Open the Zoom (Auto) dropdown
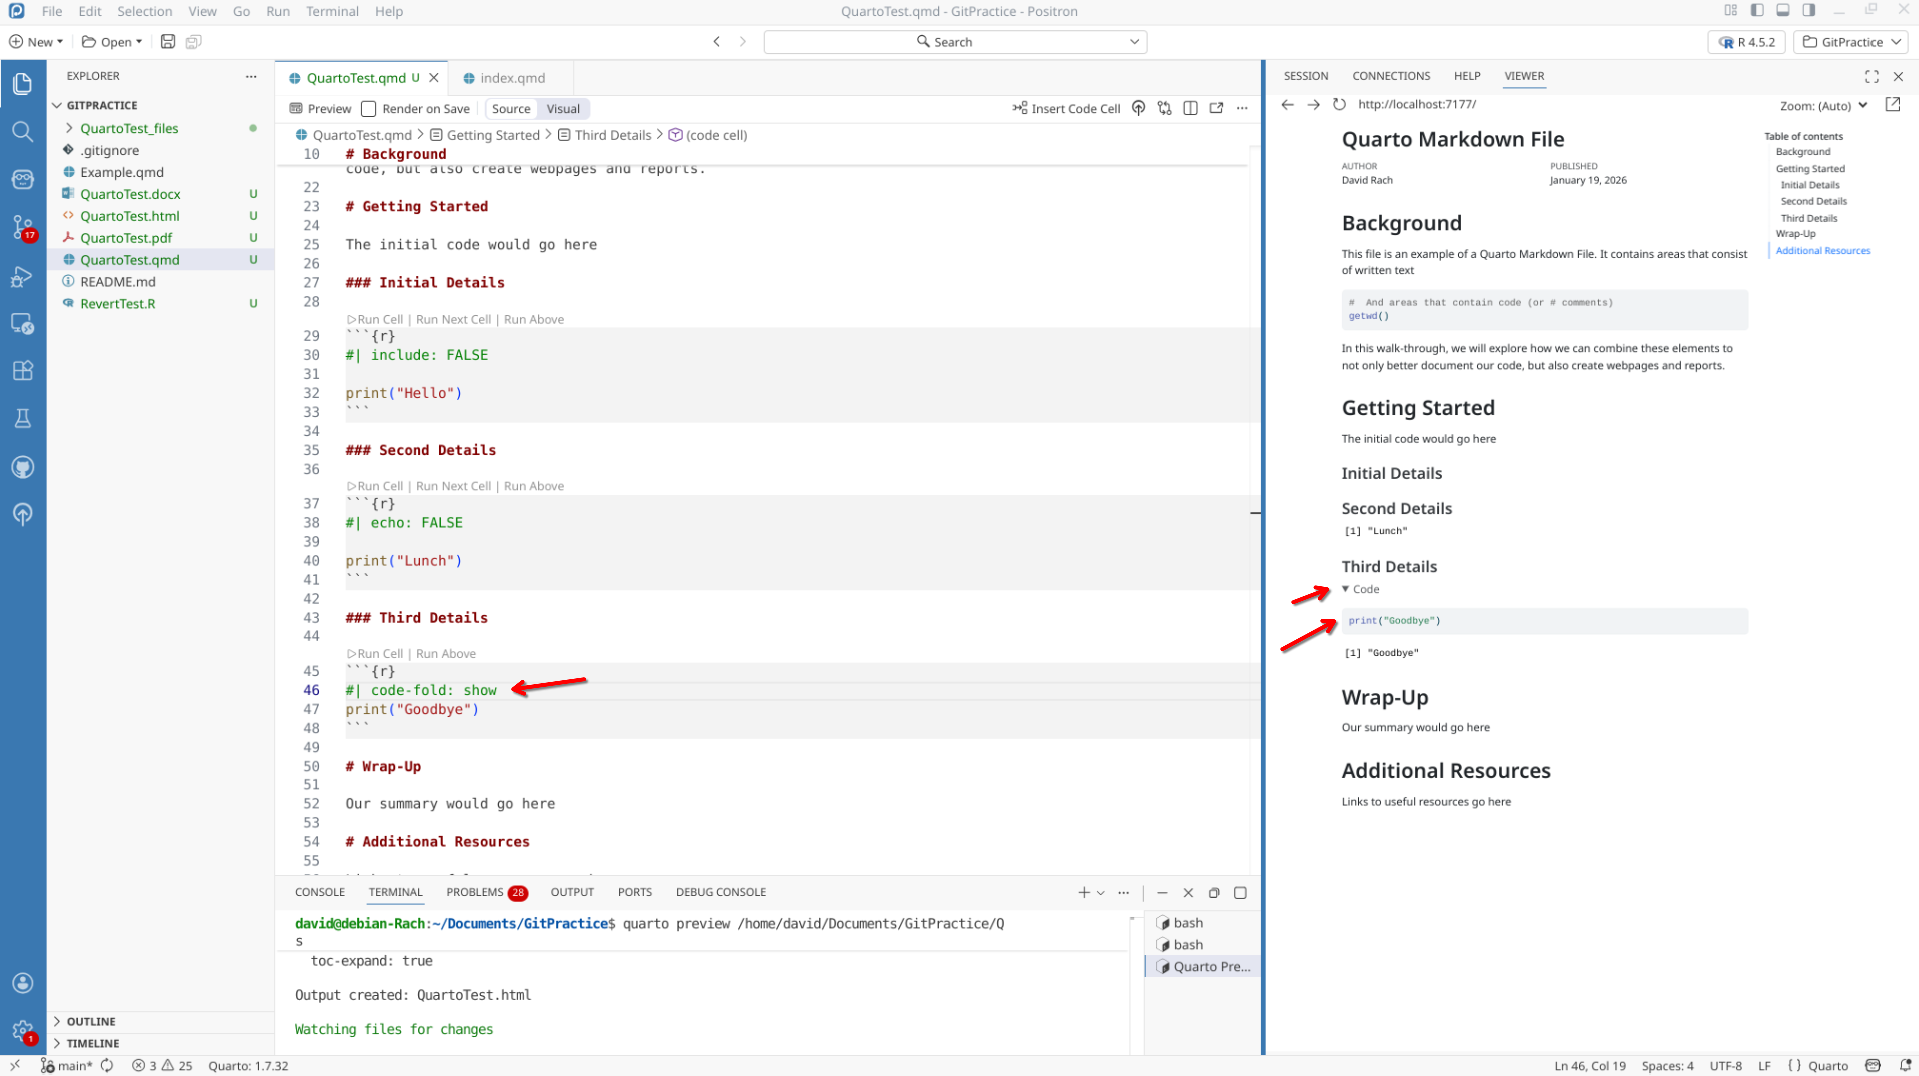The width and height of the screenshot is (1919, 1076). [x=1822, y=106]
